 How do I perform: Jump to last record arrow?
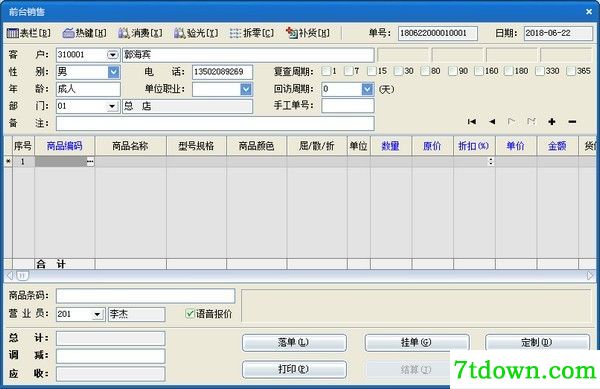click(531, 122)
